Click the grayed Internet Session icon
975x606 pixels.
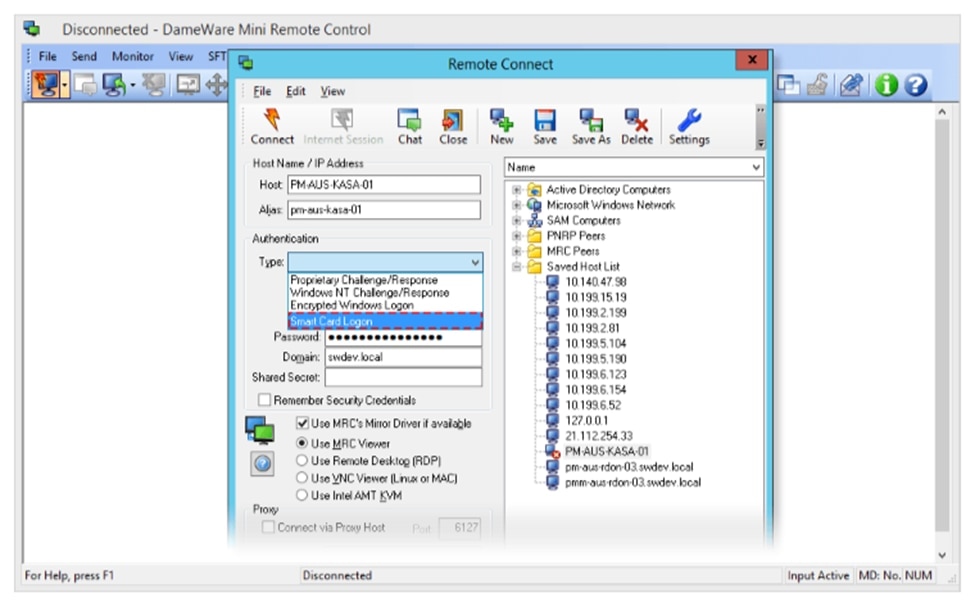point(343,127)
